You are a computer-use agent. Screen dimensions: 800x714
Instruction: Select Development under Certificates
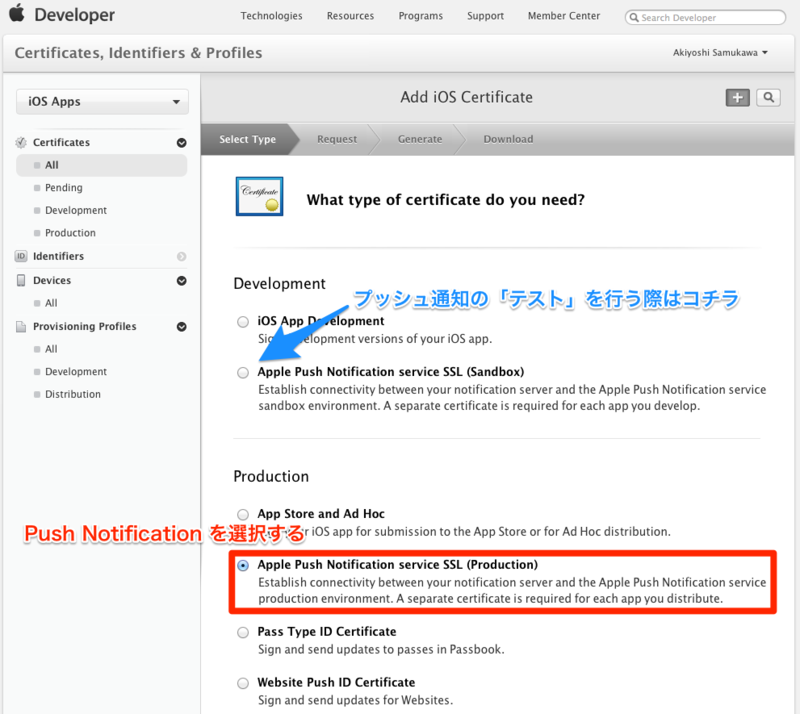pos(76,210)
